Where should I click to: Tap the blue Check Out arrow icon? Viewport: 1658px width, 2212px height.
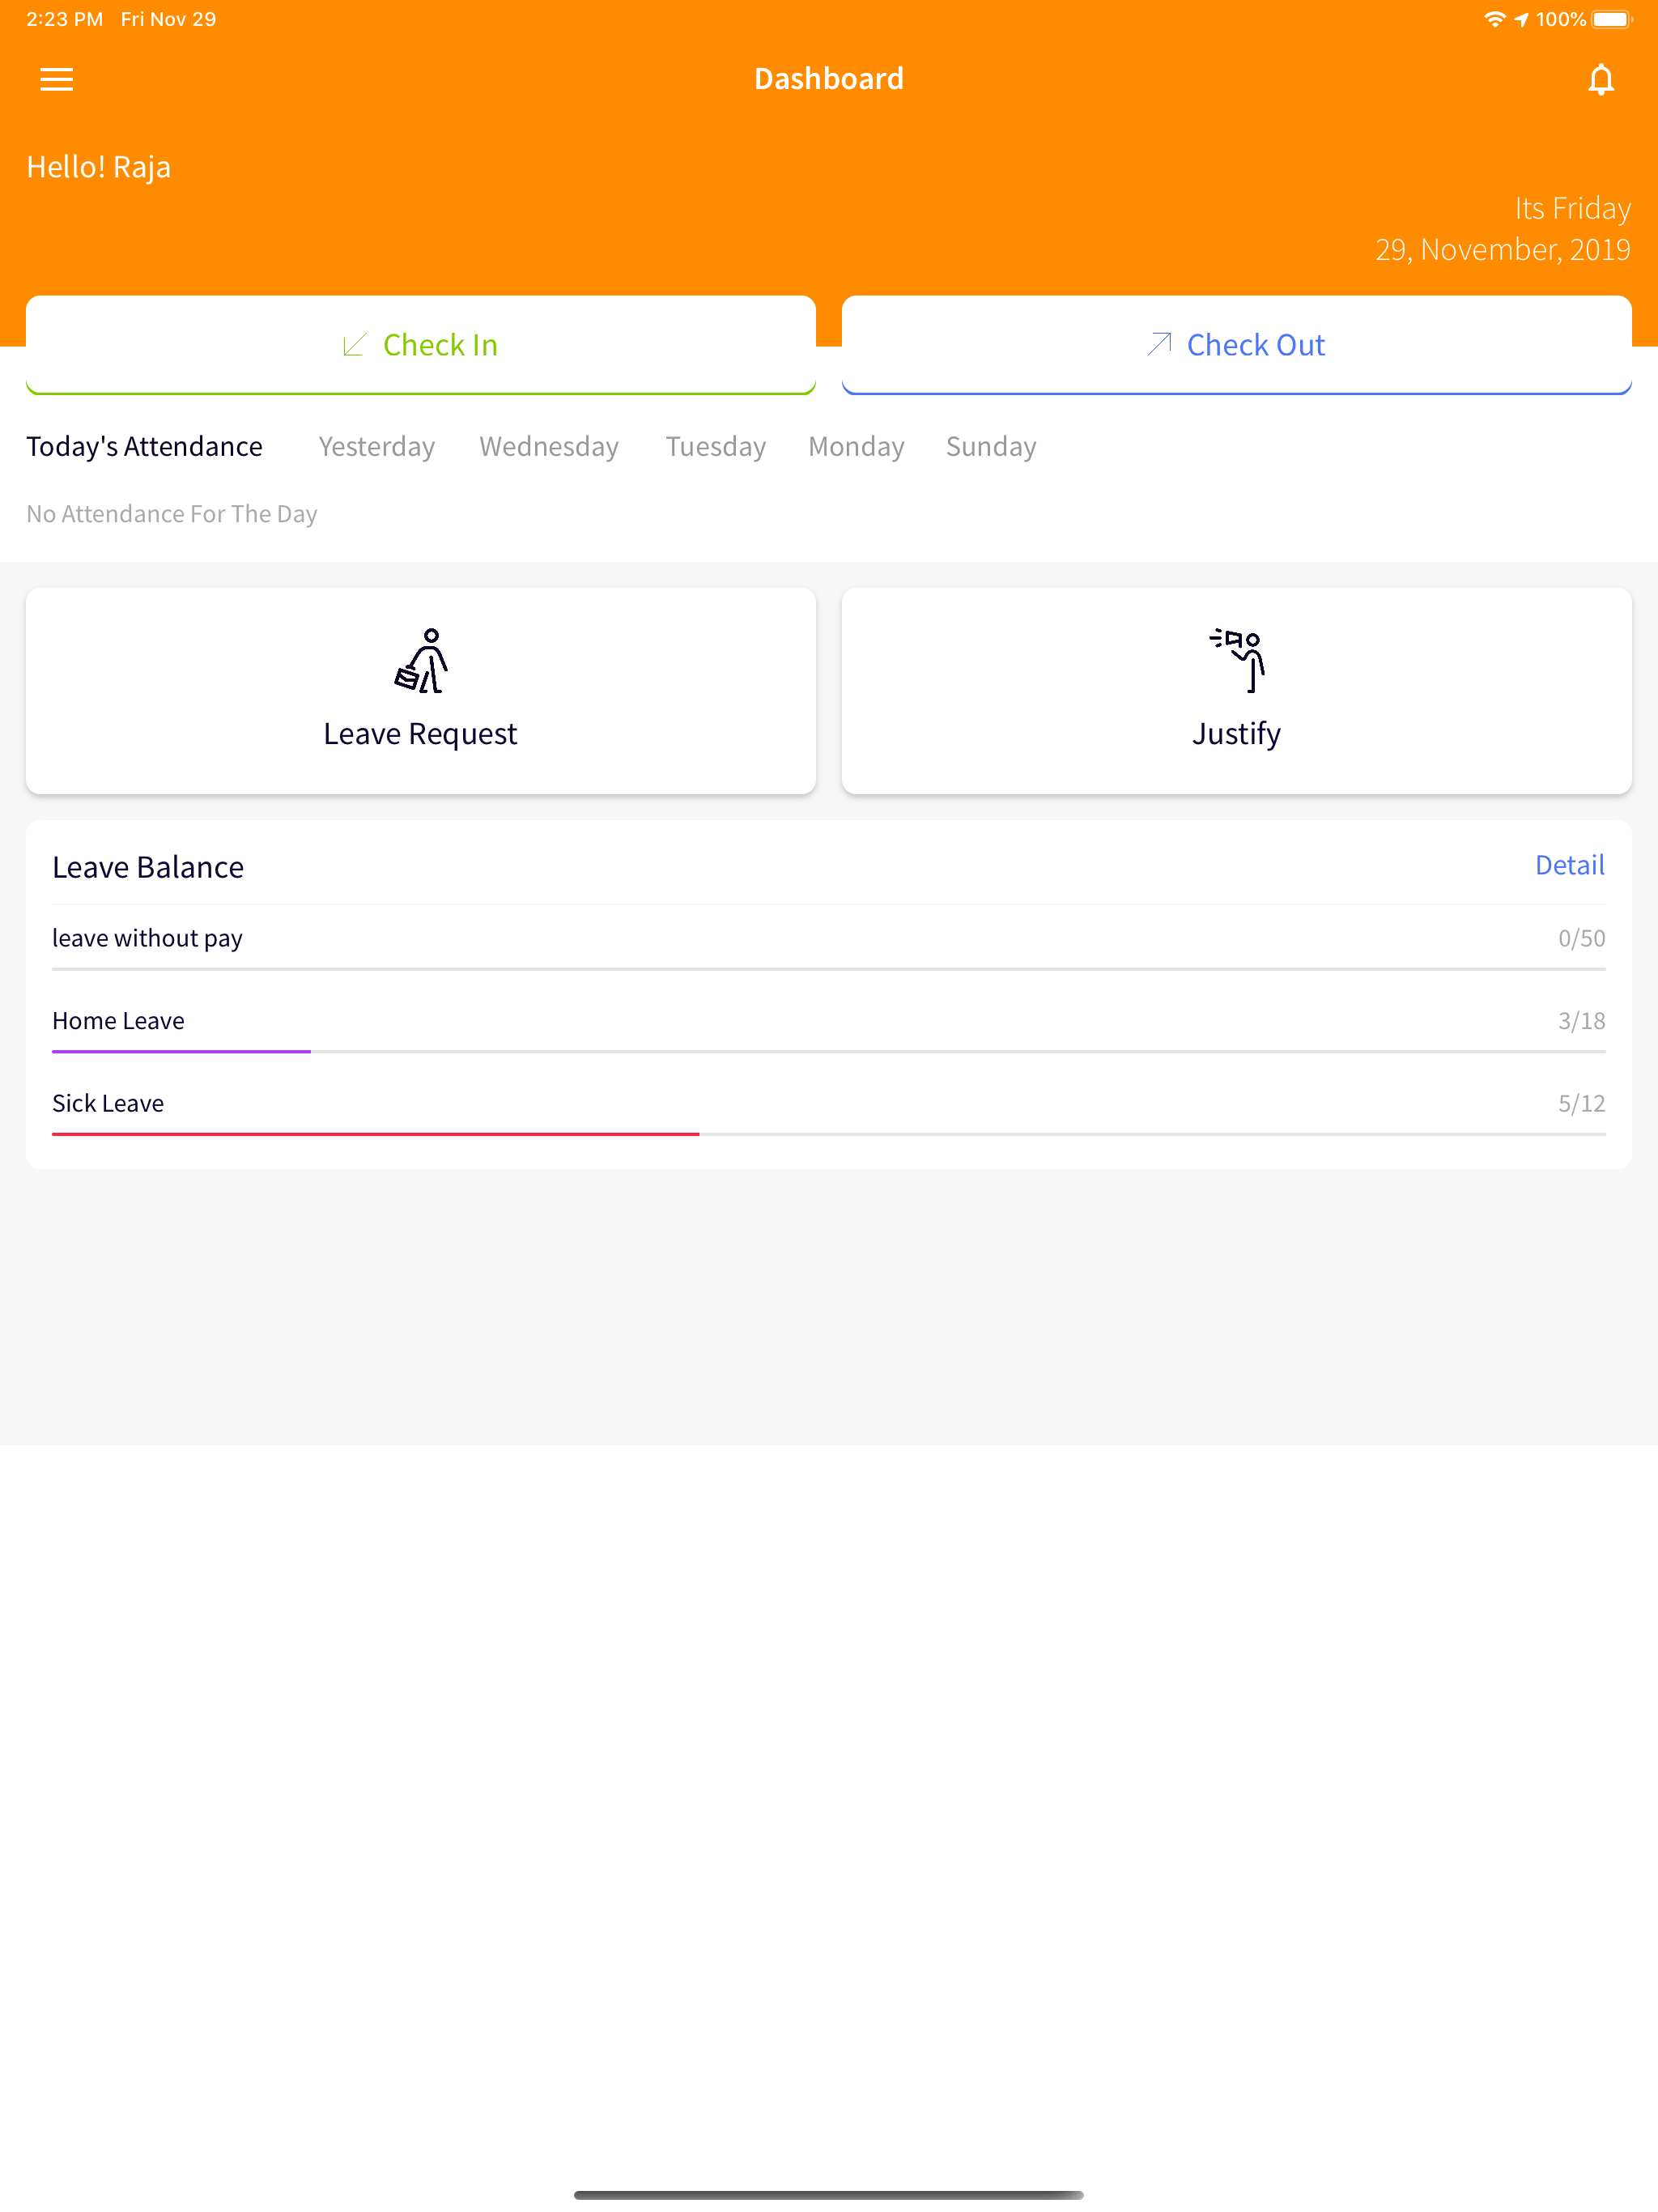pyautogui.click(x=1159, y=344)
